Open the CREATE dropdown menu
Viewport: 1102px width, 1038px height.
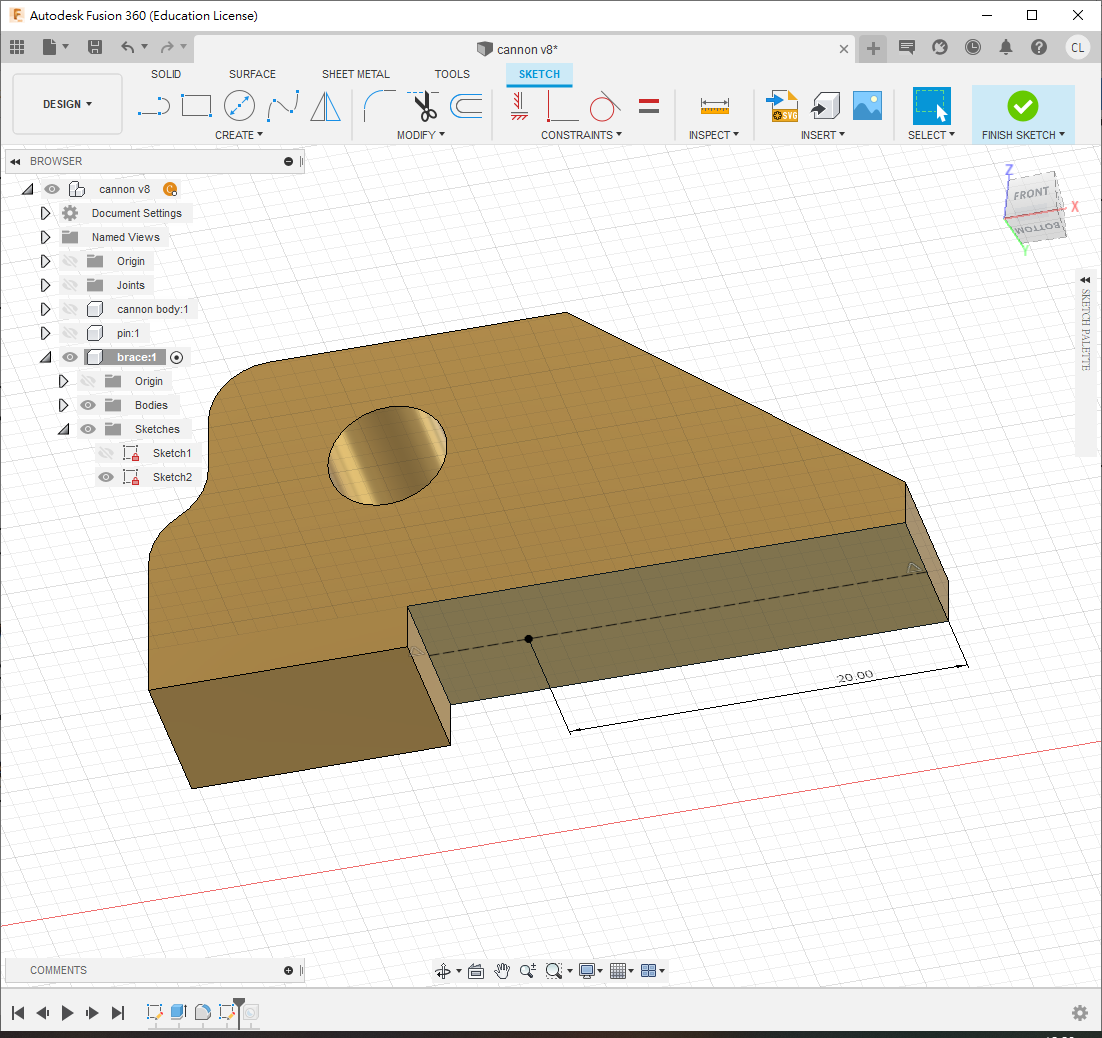(x=239, y=135)
